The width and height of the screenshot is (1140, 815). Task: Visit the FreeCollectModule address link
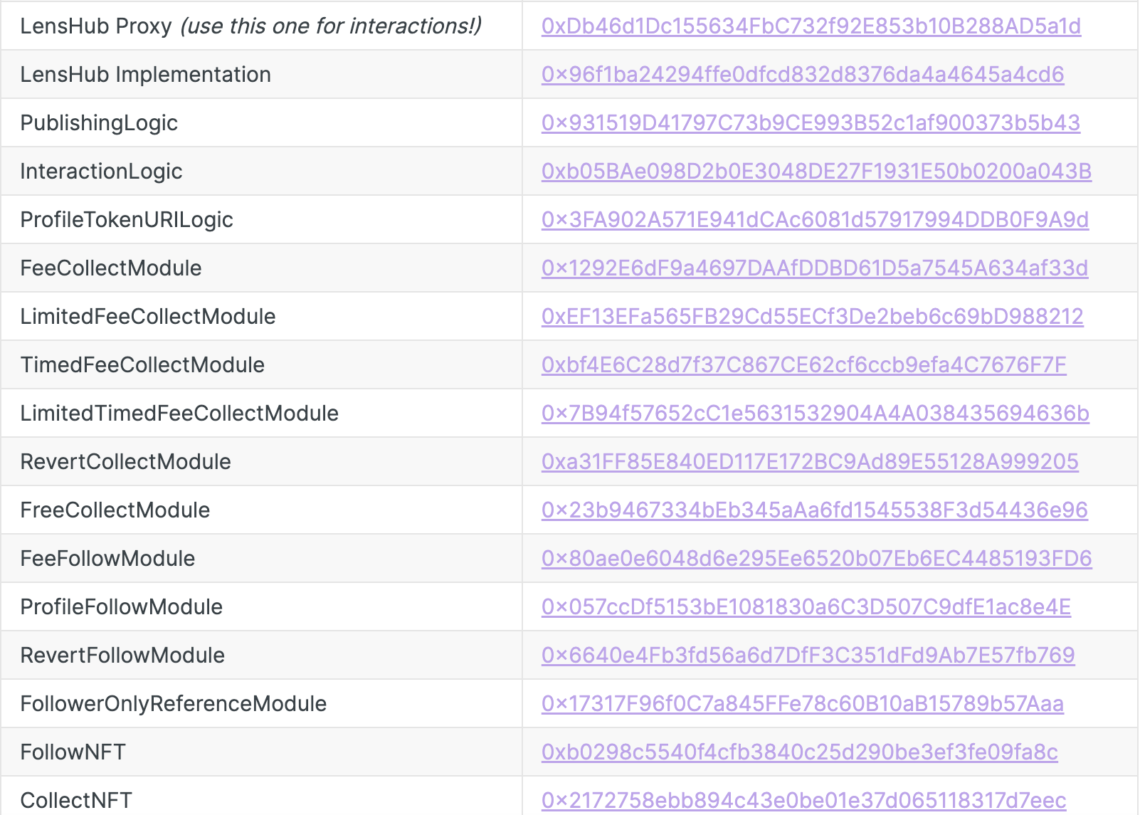814,510
